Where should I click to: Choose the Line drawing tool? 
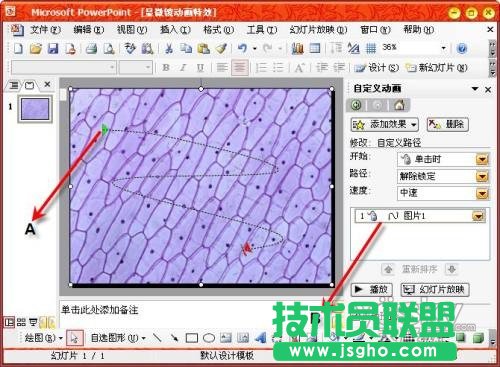157,338
